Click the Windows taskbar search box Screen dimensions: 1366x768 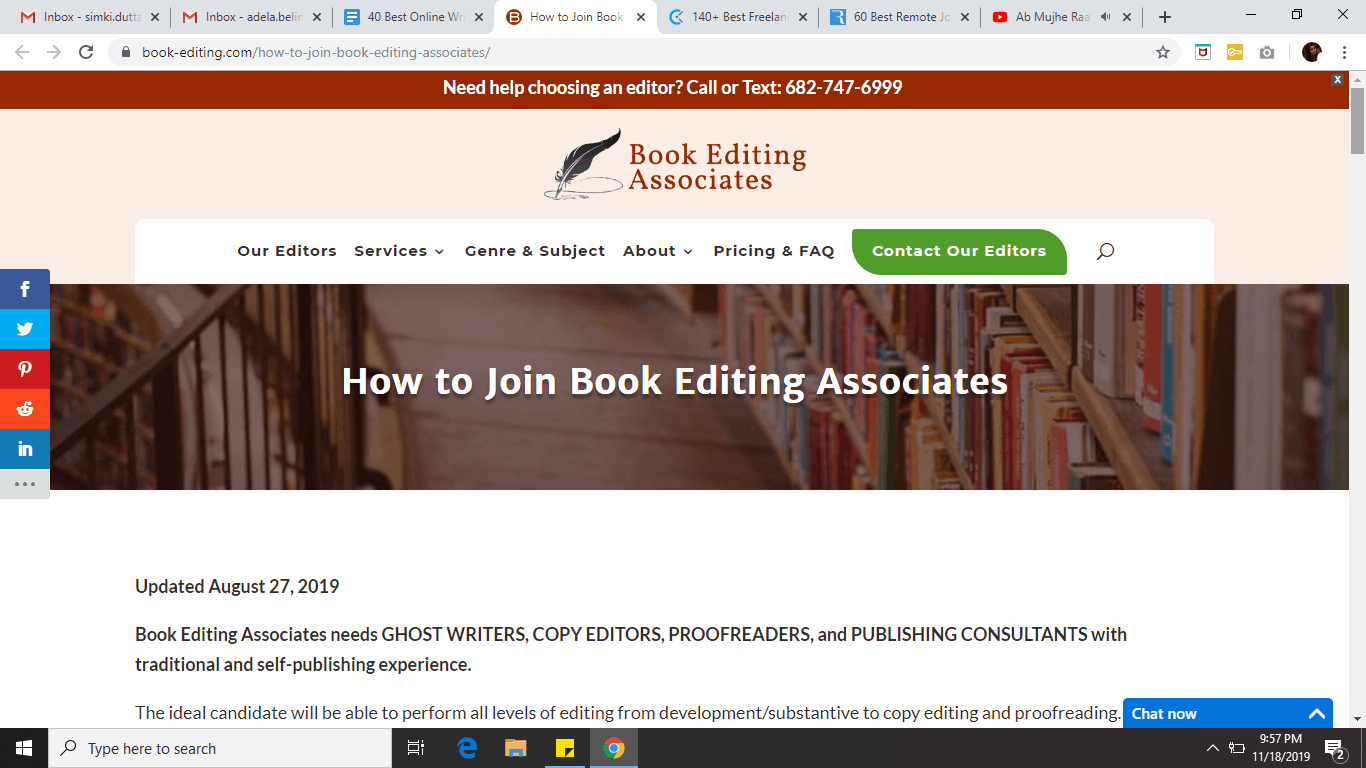(220, 748)
